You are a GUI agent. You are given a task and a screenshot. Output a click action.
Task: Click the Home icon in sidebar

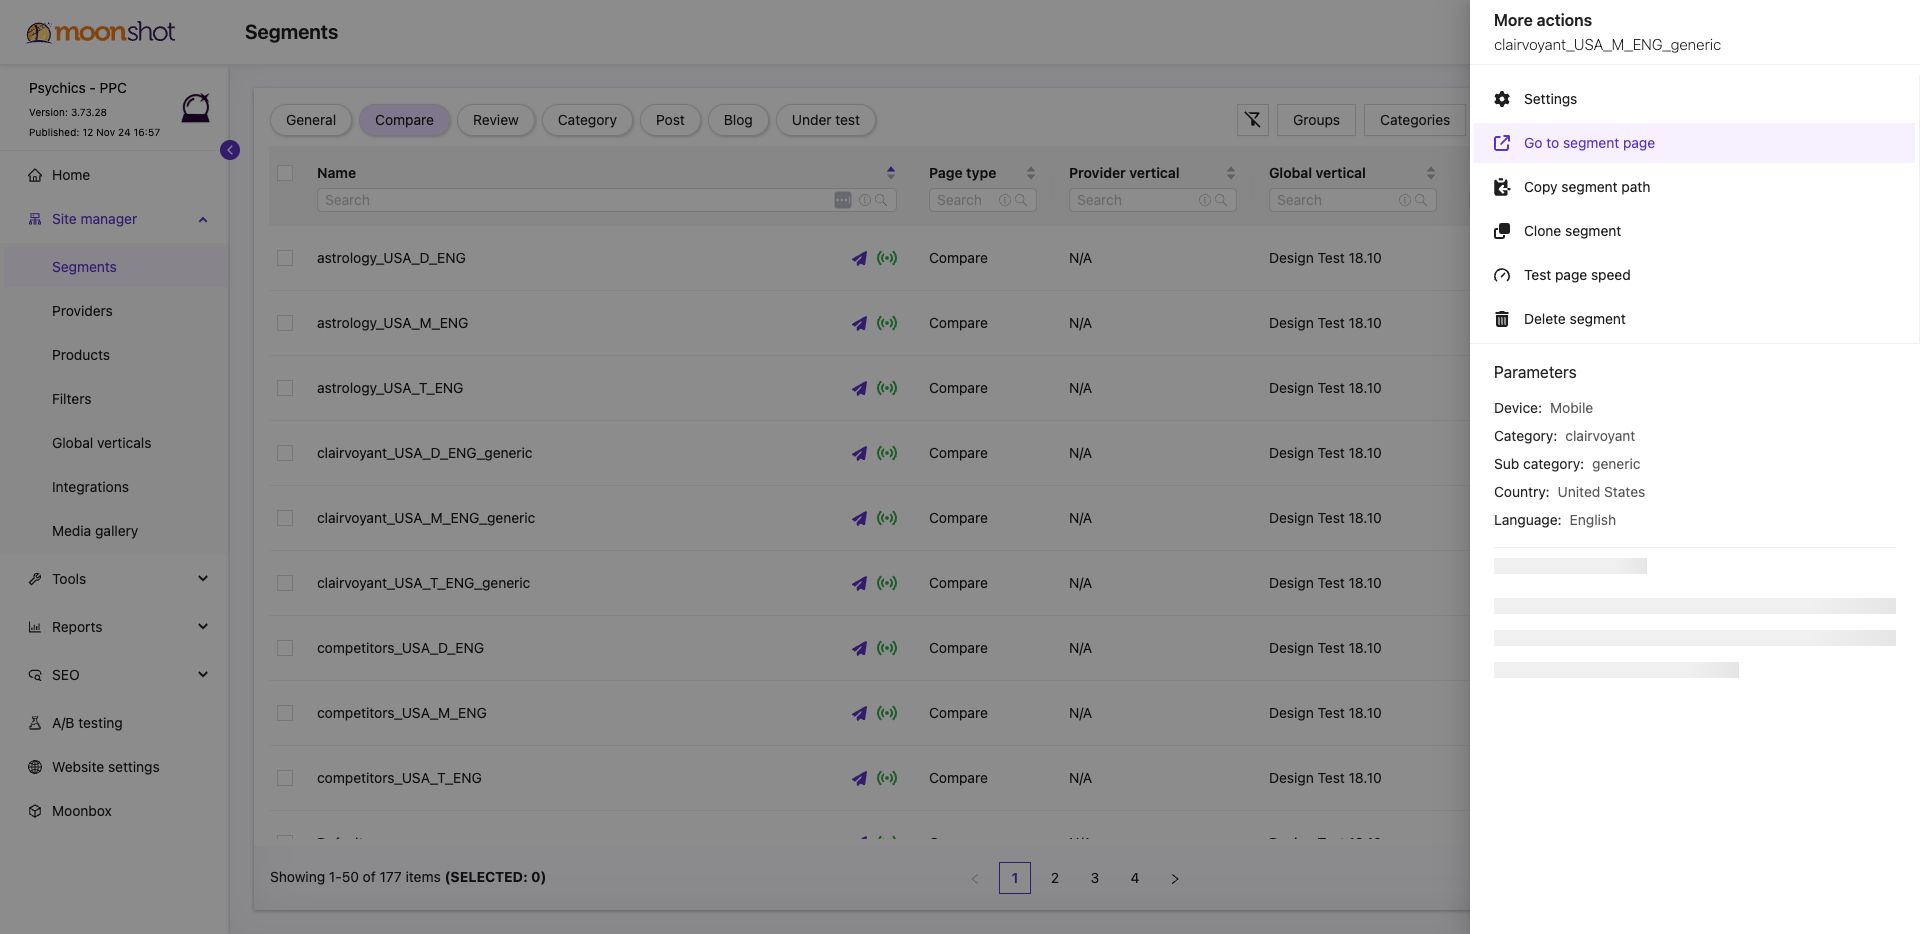click(35, 175)
